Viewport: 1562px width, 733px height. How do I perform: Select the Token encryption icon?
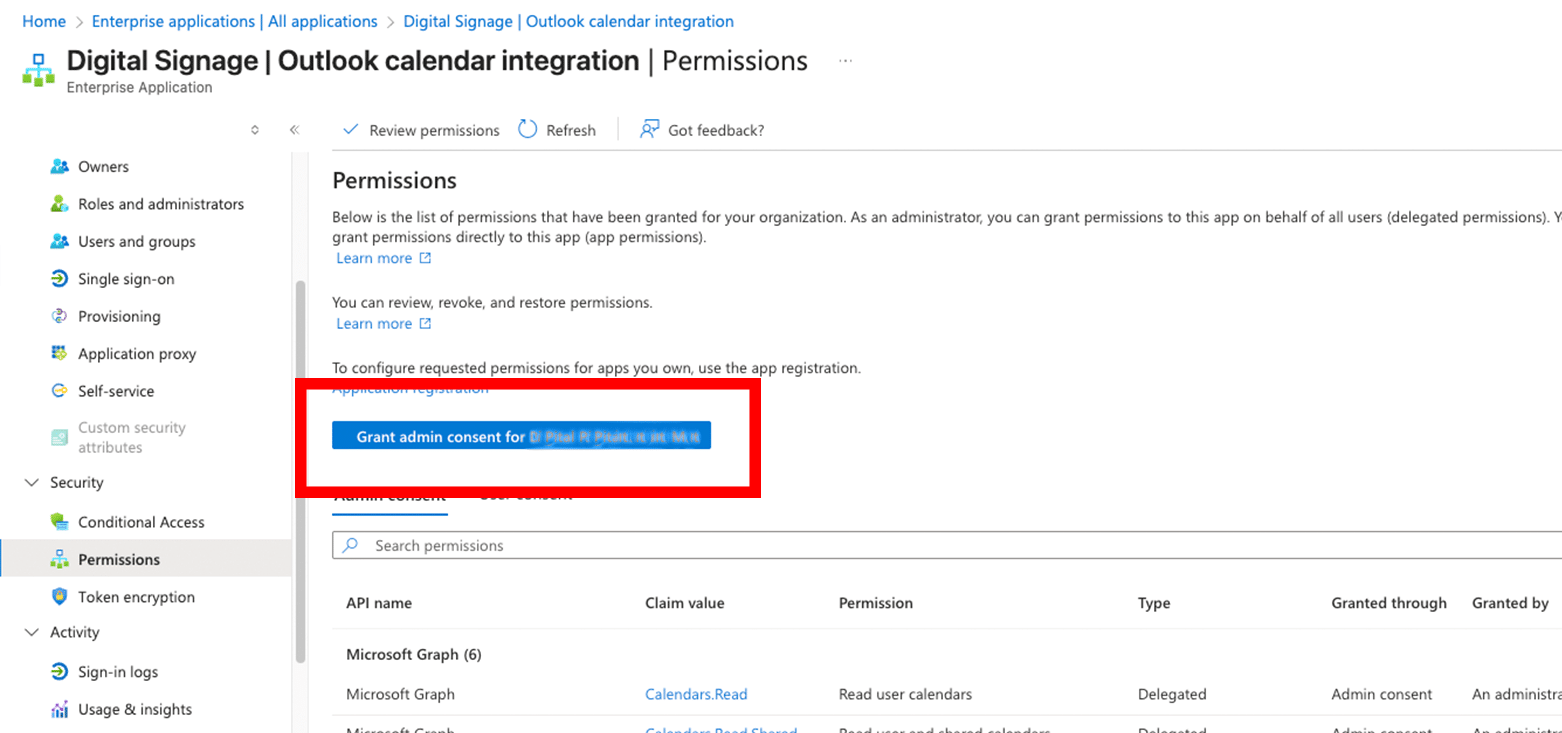(59, 597)
